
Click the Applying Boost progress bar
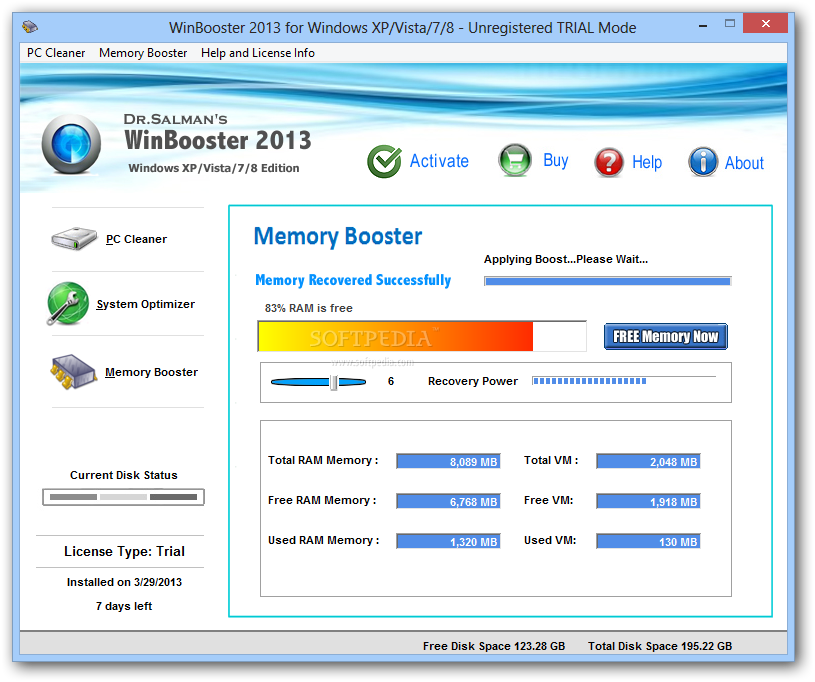click(608, 281)
